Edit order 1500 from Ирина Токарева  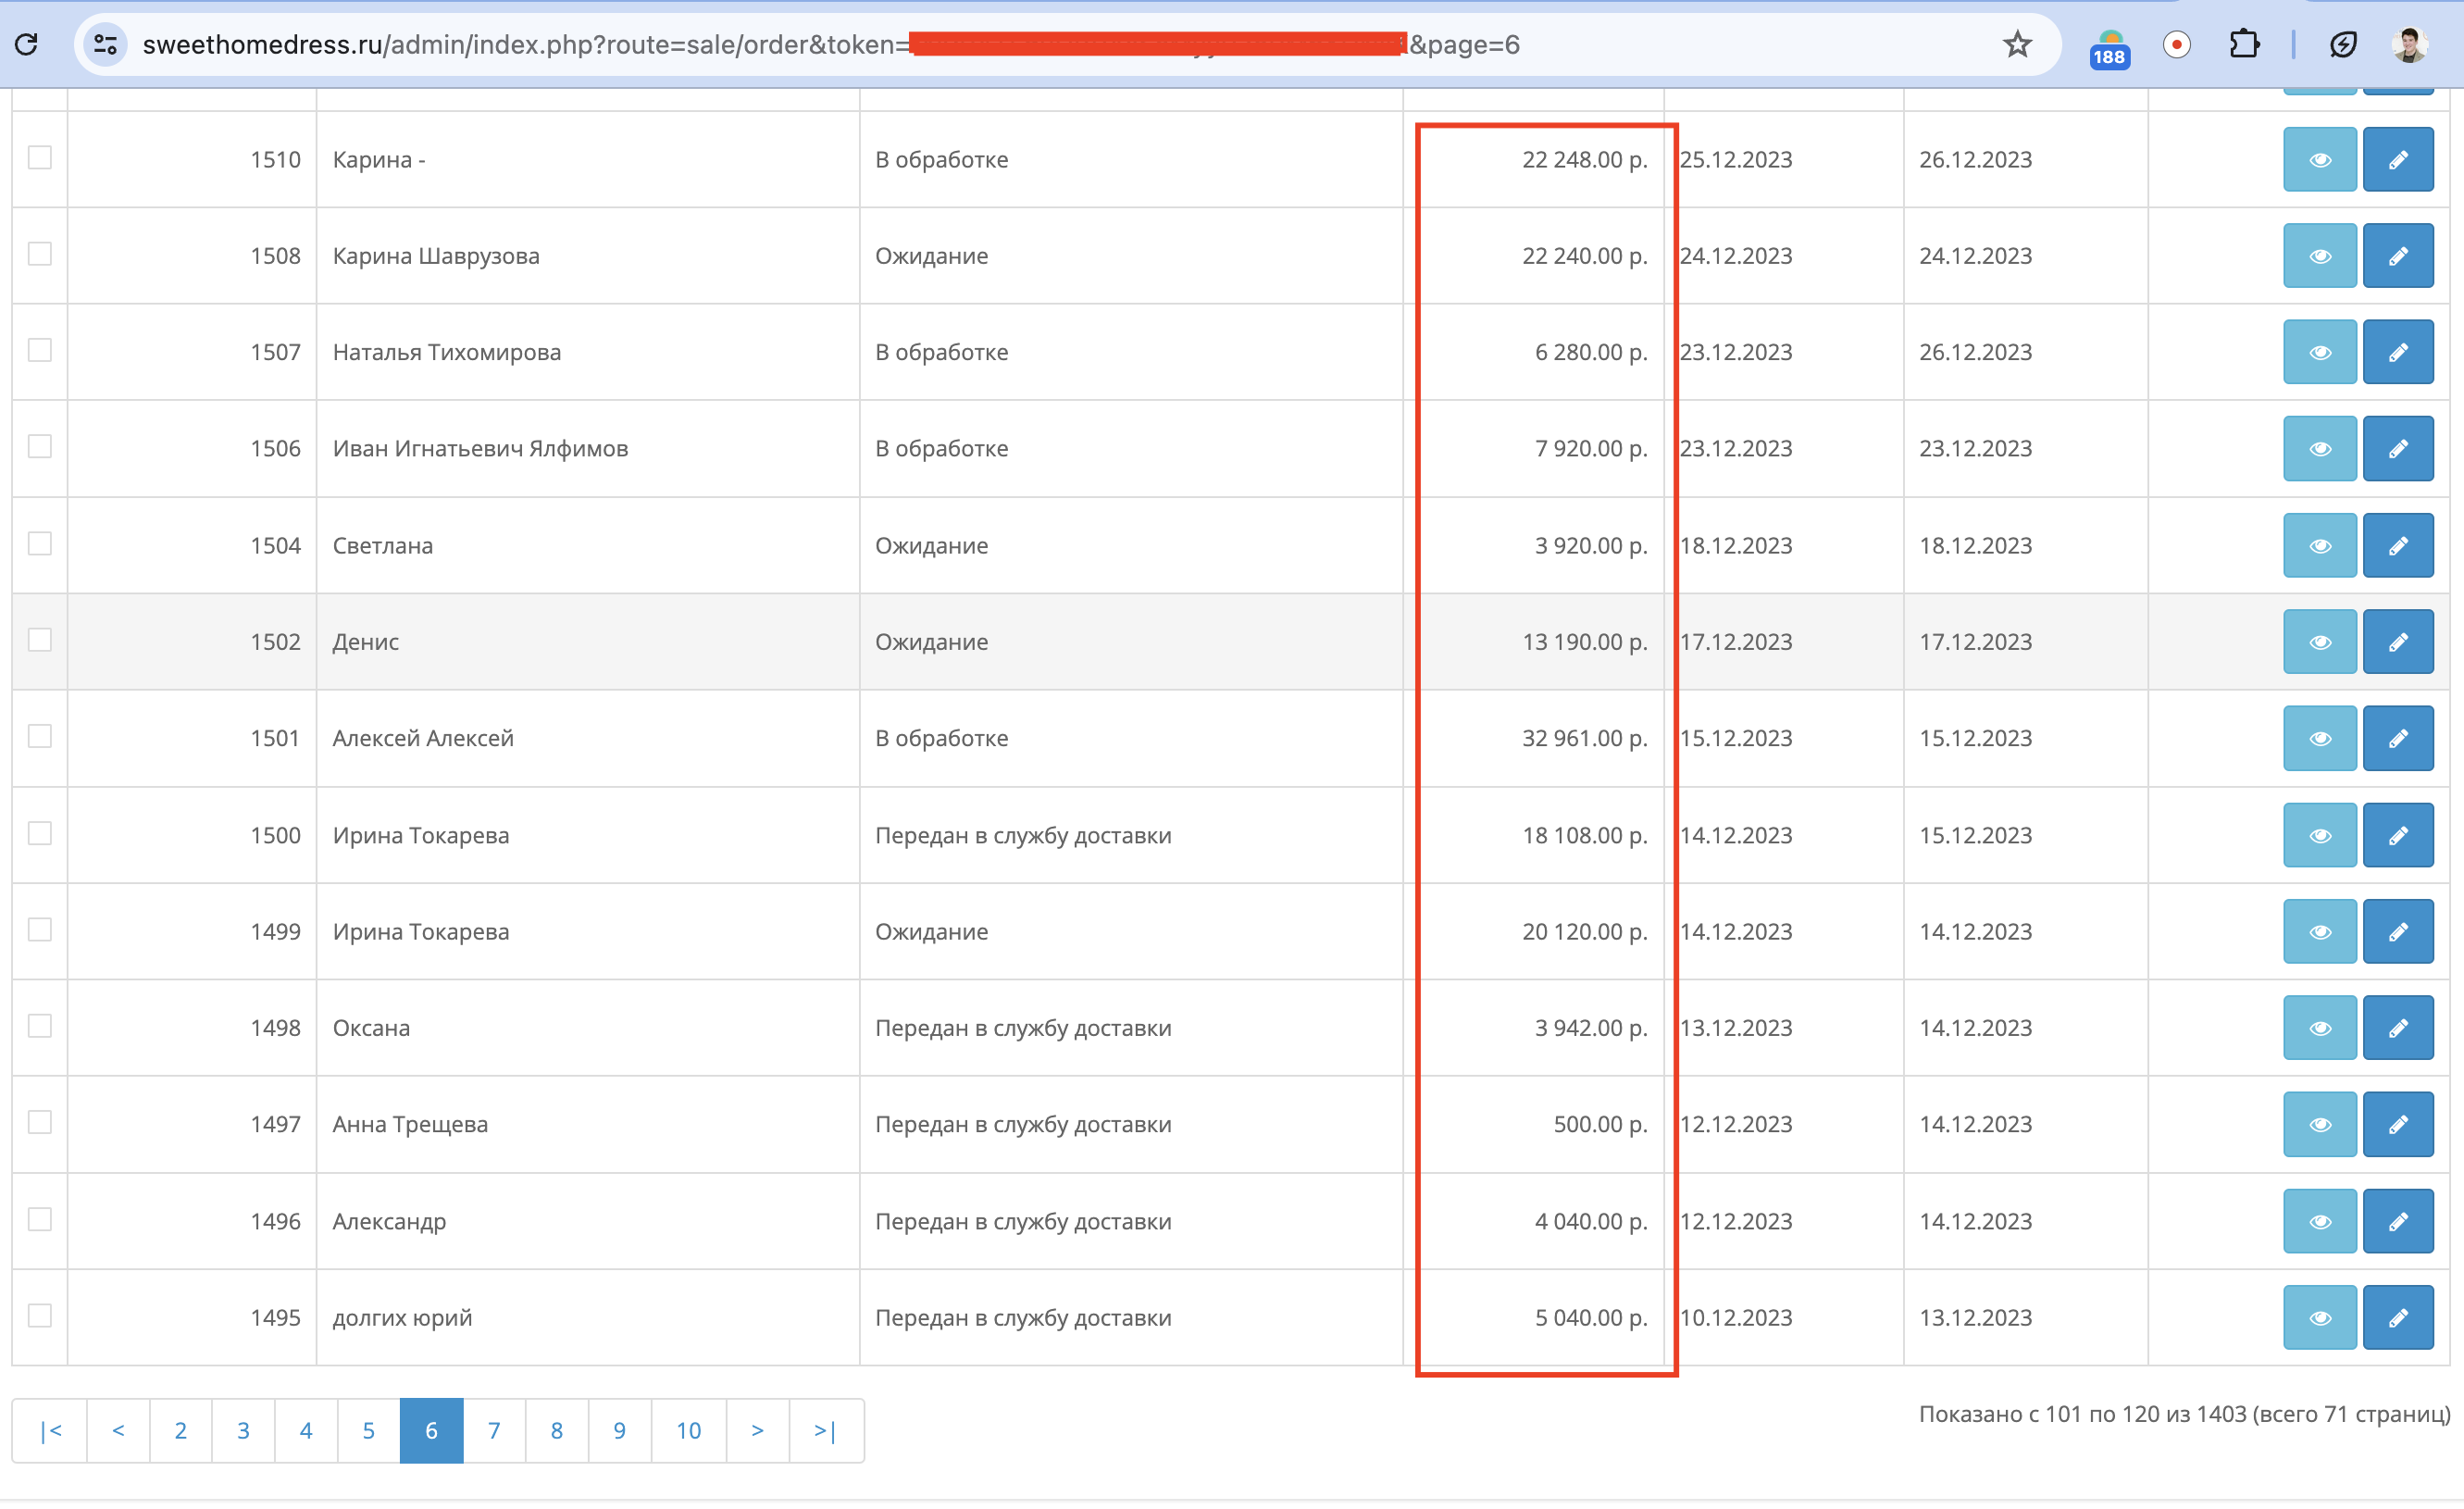(2397, 835)
